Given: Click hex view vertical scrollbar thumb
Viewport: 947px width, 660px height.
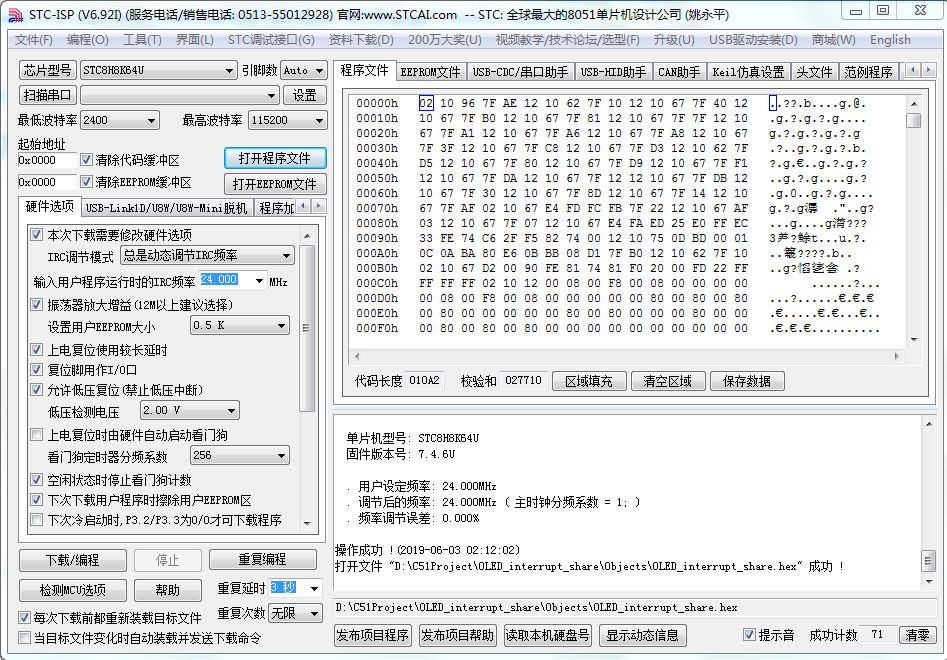Looking at the screenshot, I should pyautogui.click(x=914, y=120).
